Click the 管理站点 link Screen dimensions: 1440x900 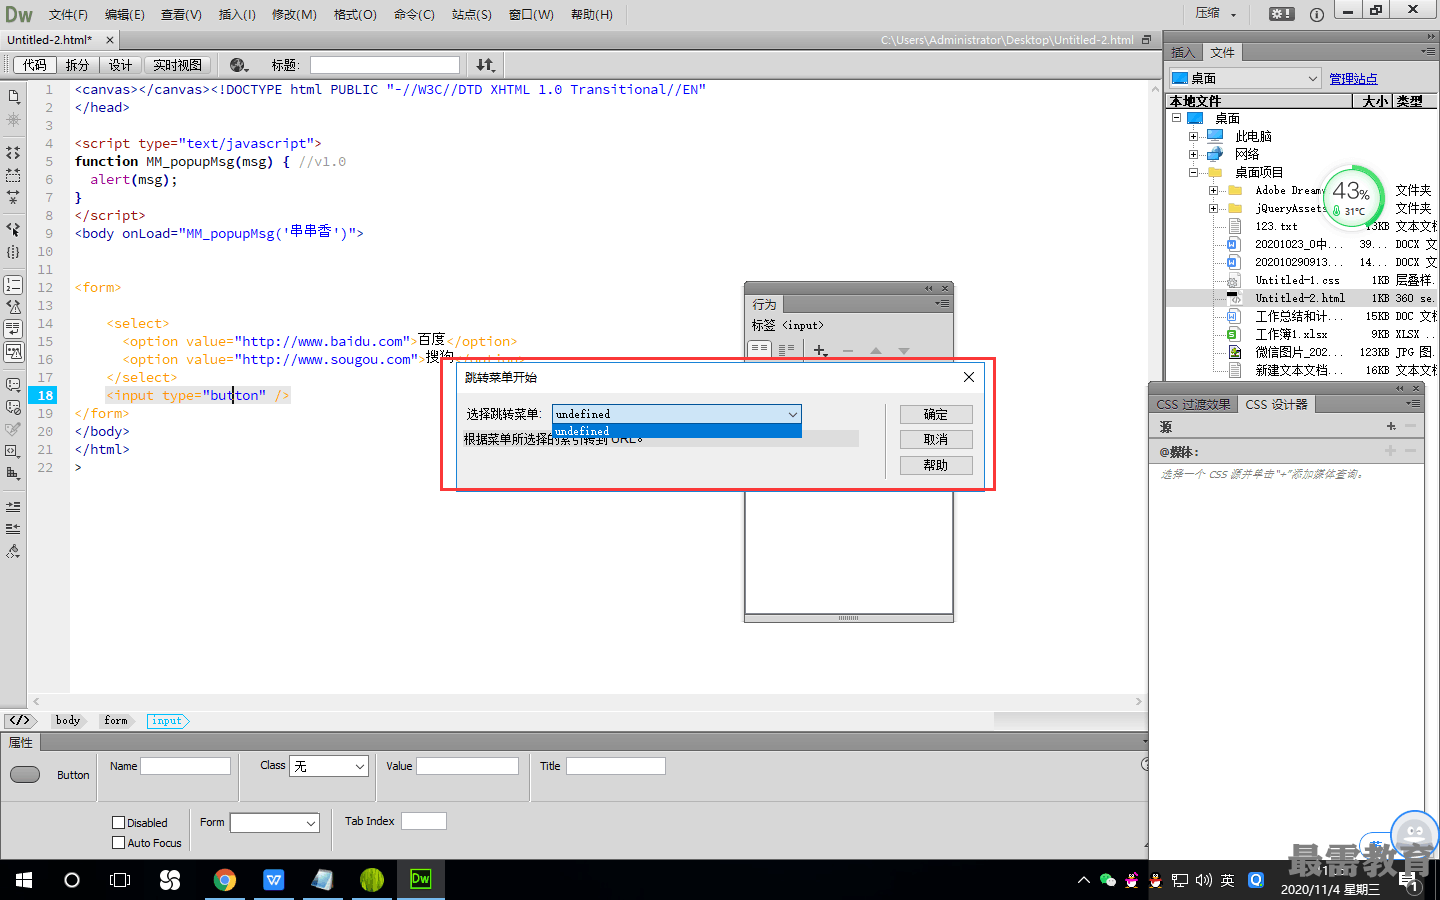pyautogui.click(x=1353, y=79)
